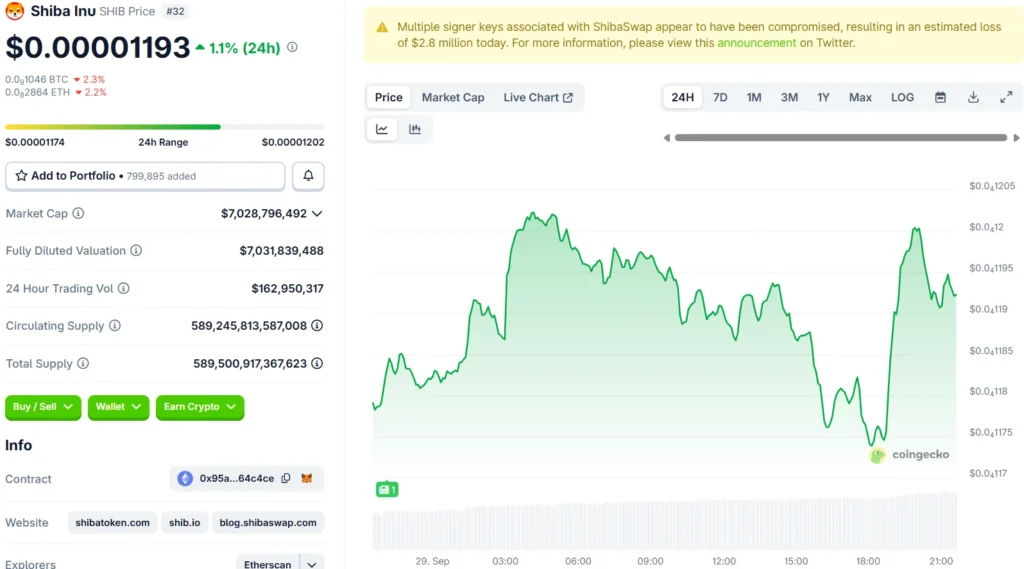Open the Earn Crypto dropdown
The width and height of the screenshot is (1024, 569).
click(200, 407)
